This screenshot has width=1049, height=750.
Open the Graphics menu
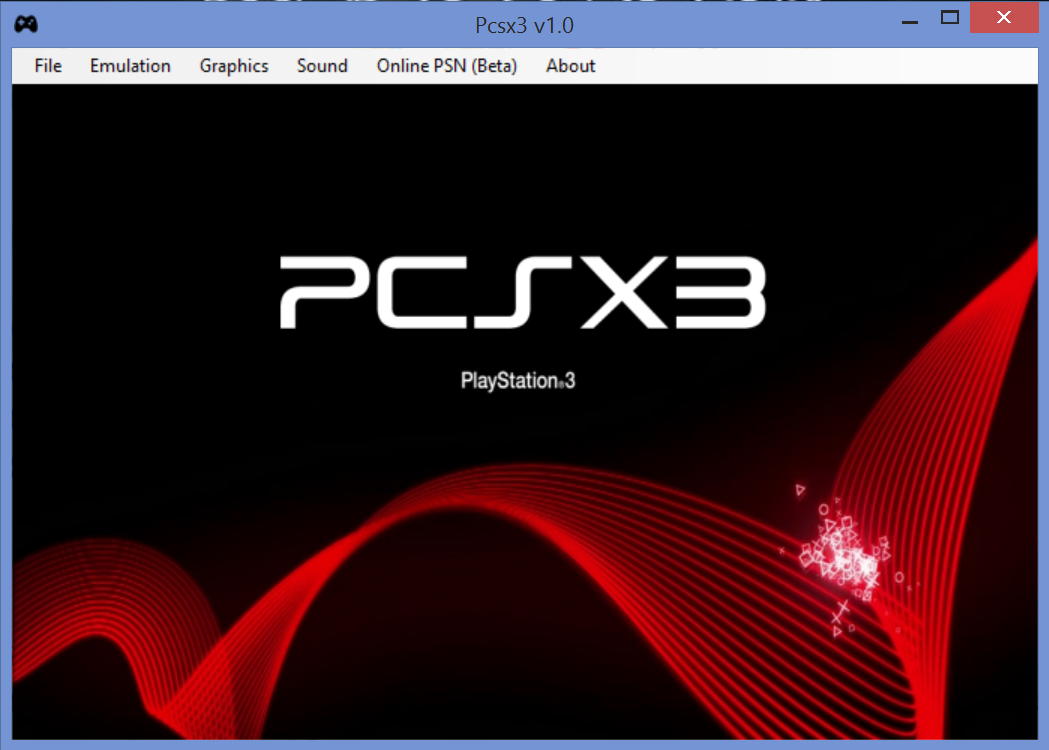tap(233, 66)
